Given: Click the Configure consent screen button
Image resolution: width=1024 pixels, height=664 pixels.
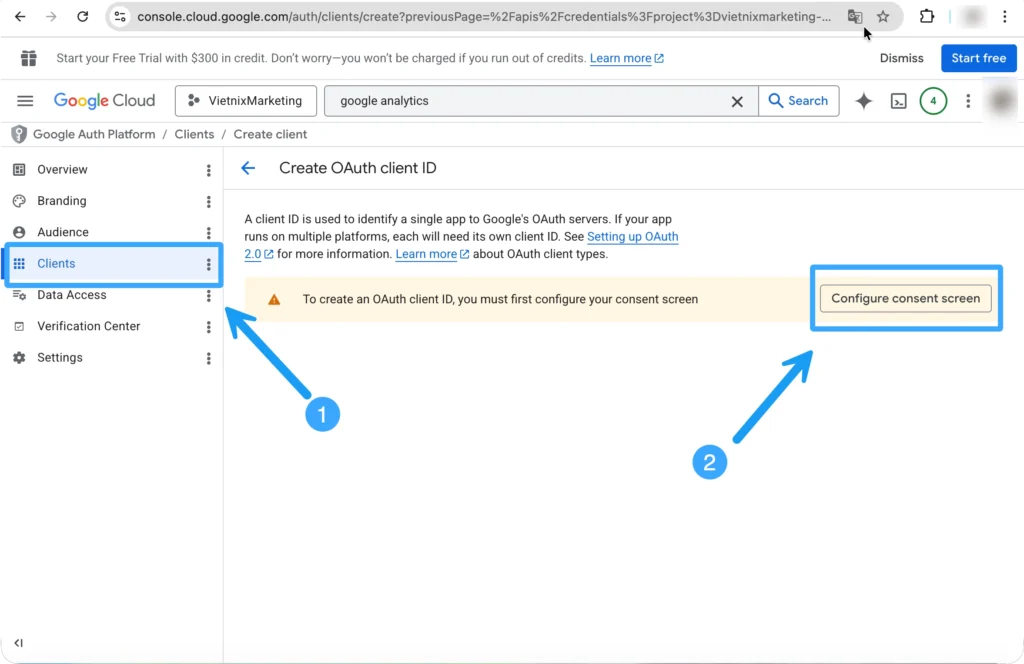Looking at the screenshot, I should (x=905, y=298).
